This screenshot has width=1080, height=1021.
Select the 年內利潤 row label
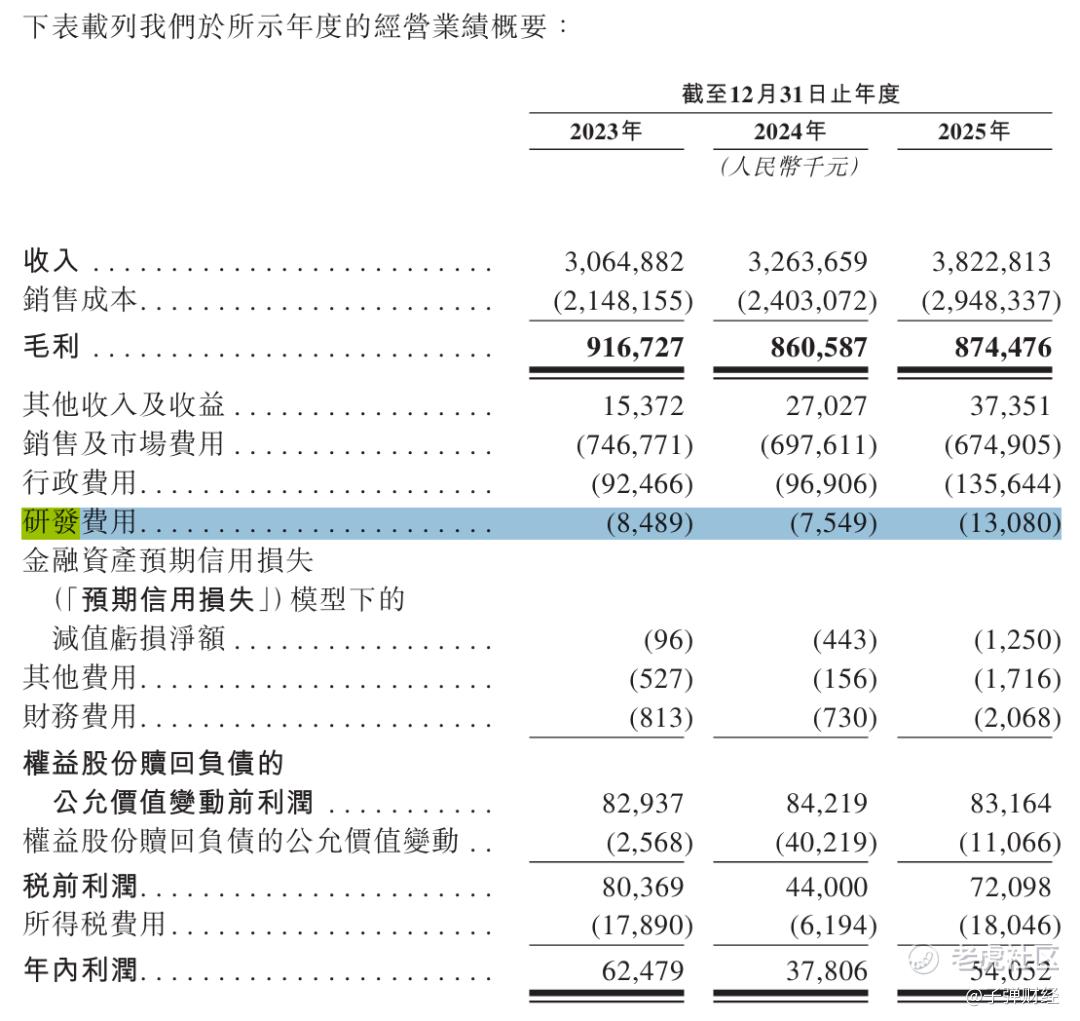(81, 970)
